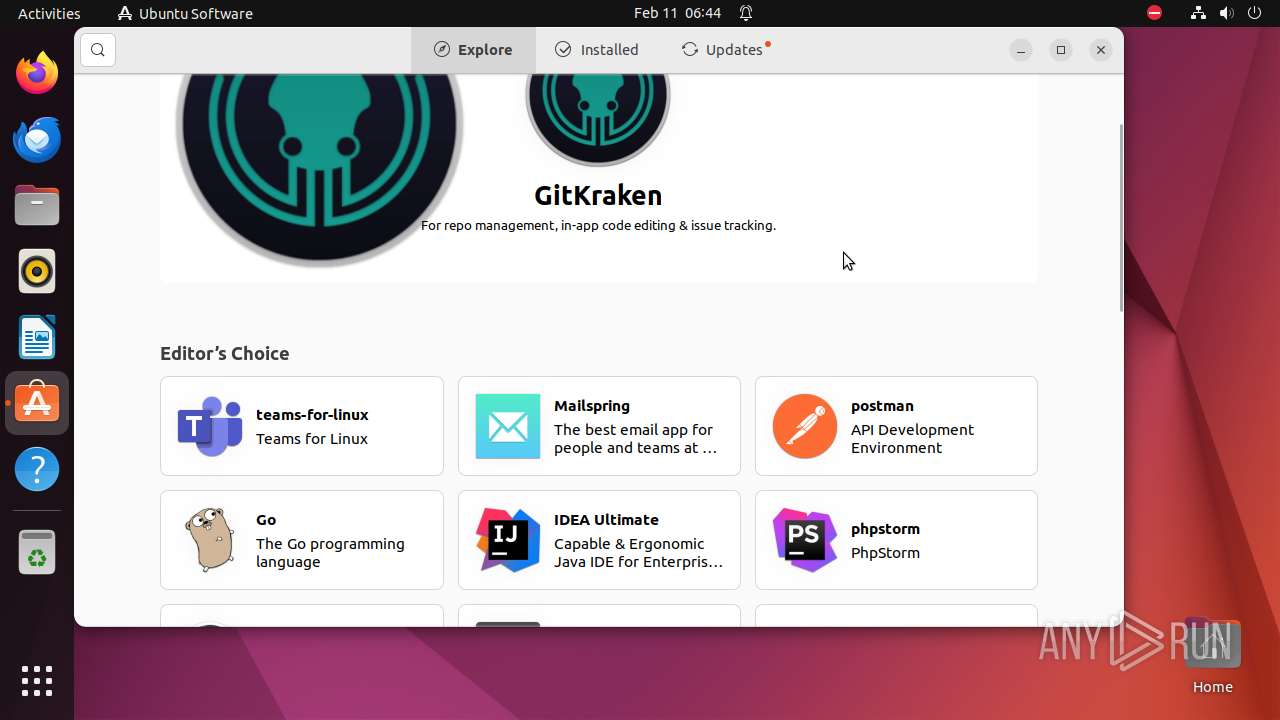This screenshot has height=720, width=1280.
Task: Launch LibreOffice Writer from the dock
Action: point(37,337)
